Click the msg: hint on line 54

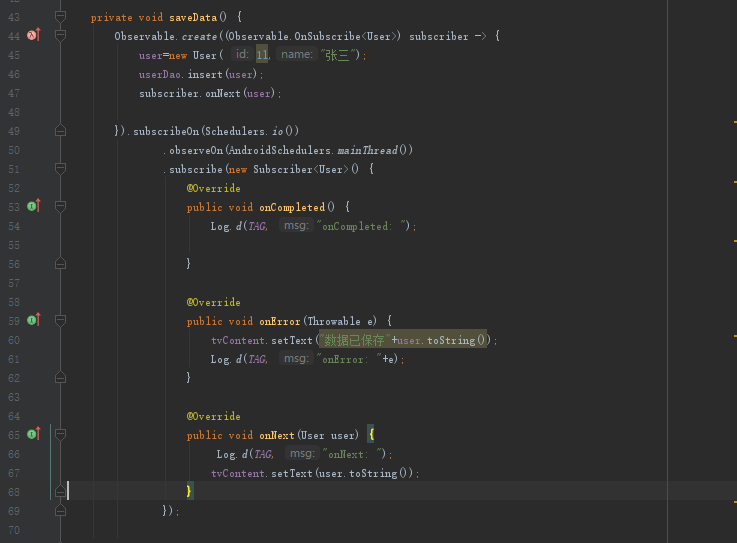[296, 225]
